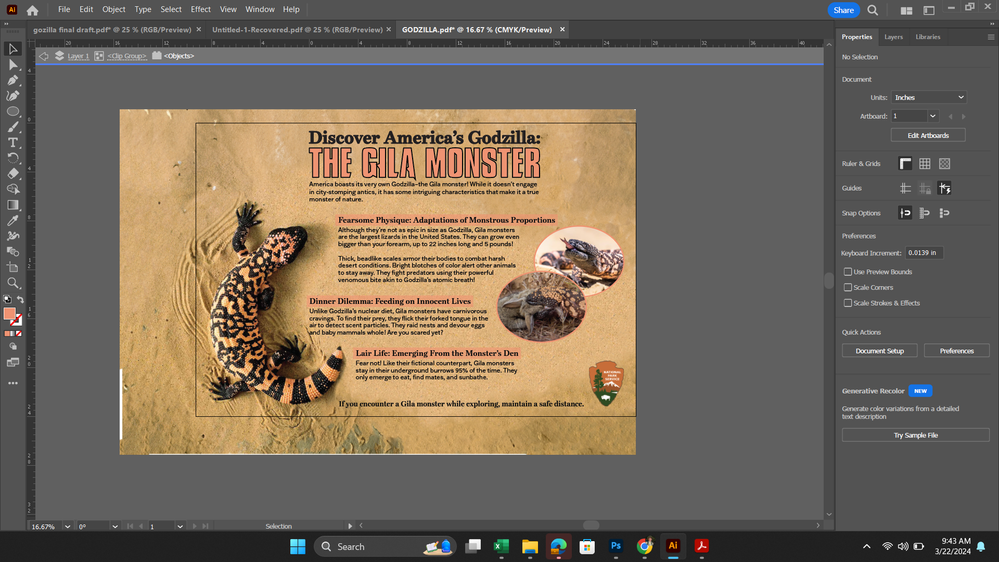999x562 pixels.
Task: Select the Blend tool
Action: (x=13, y=252)
